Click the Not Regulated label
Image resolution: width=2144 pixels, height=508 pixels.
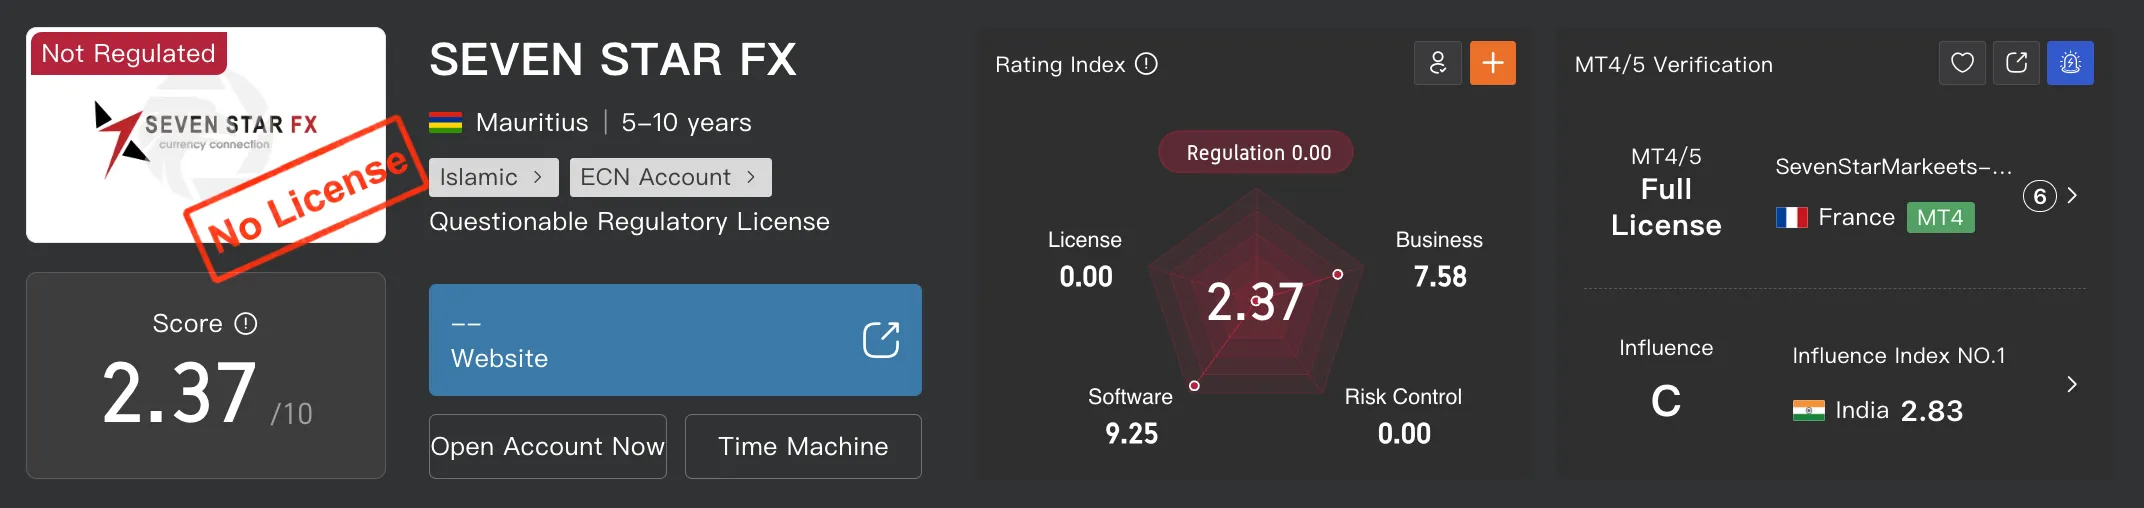[129, 53]
